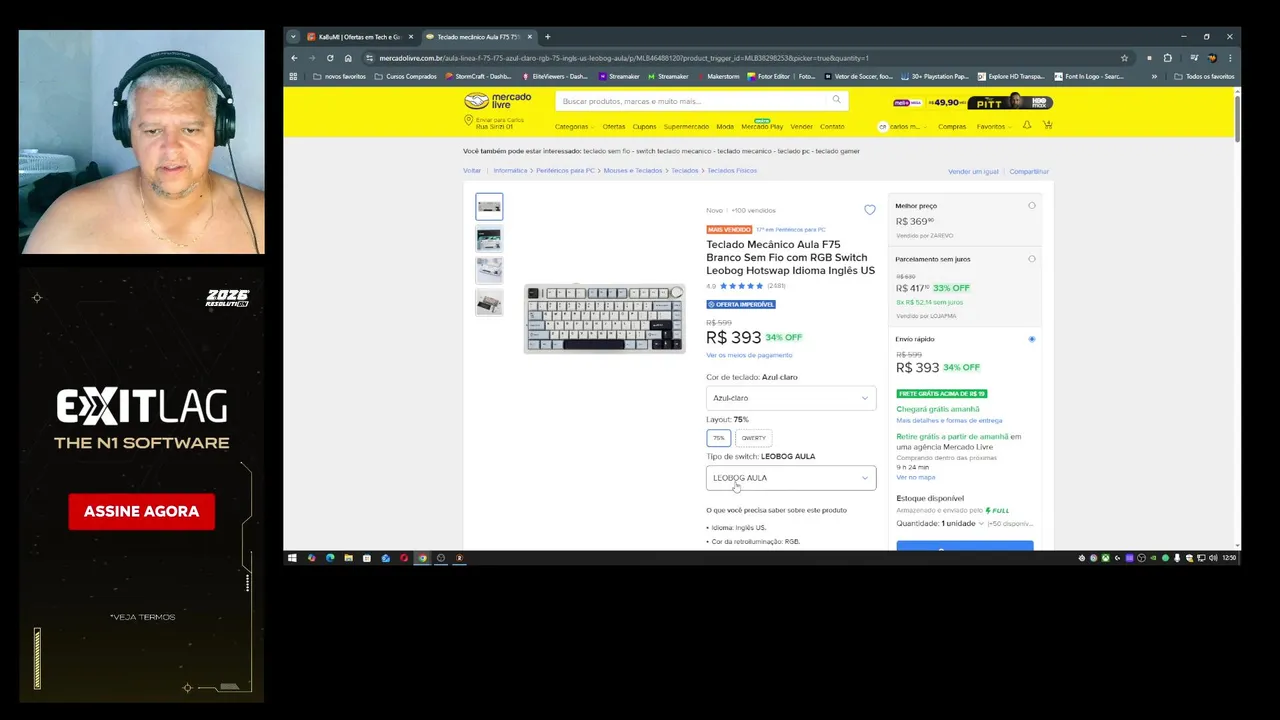
Task: Click the Meli+ HBO Max promo banner
Action: click(972, 102)
